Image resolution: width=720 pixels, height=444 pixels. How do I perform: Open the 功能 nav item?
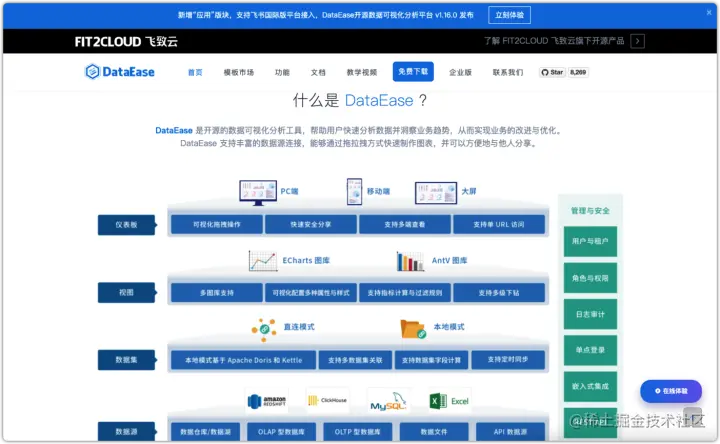(x=282, y=72)
